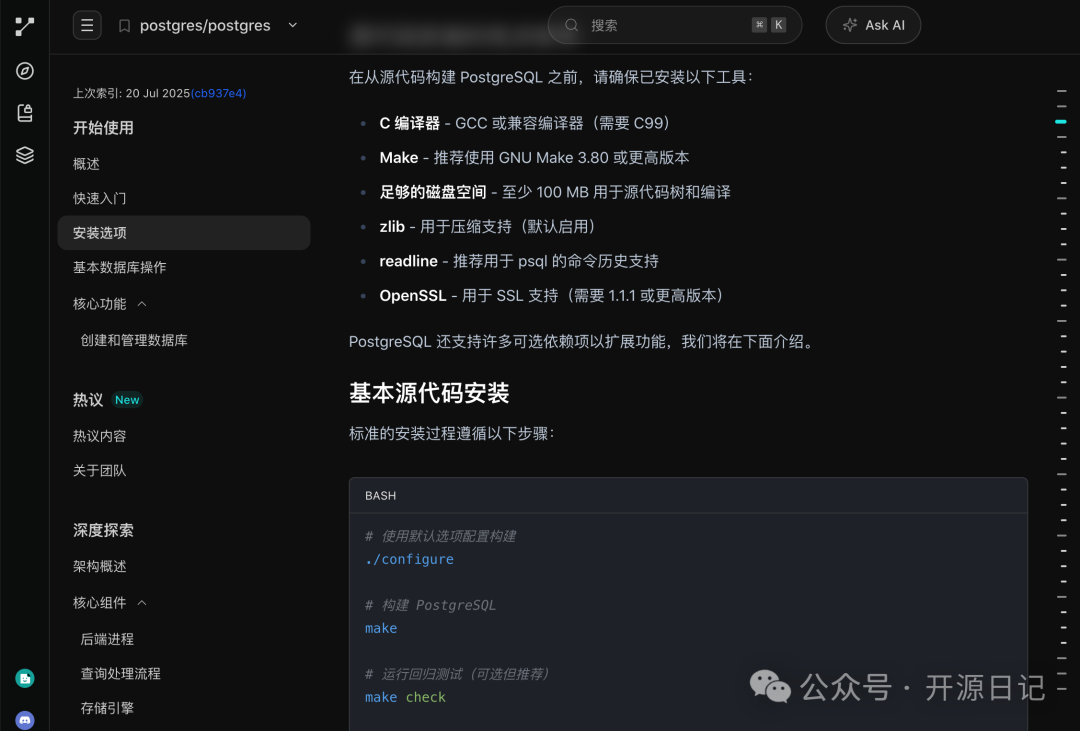
Task: Click the highlighted teal marker on right minimap
Action: [1062, 122]
